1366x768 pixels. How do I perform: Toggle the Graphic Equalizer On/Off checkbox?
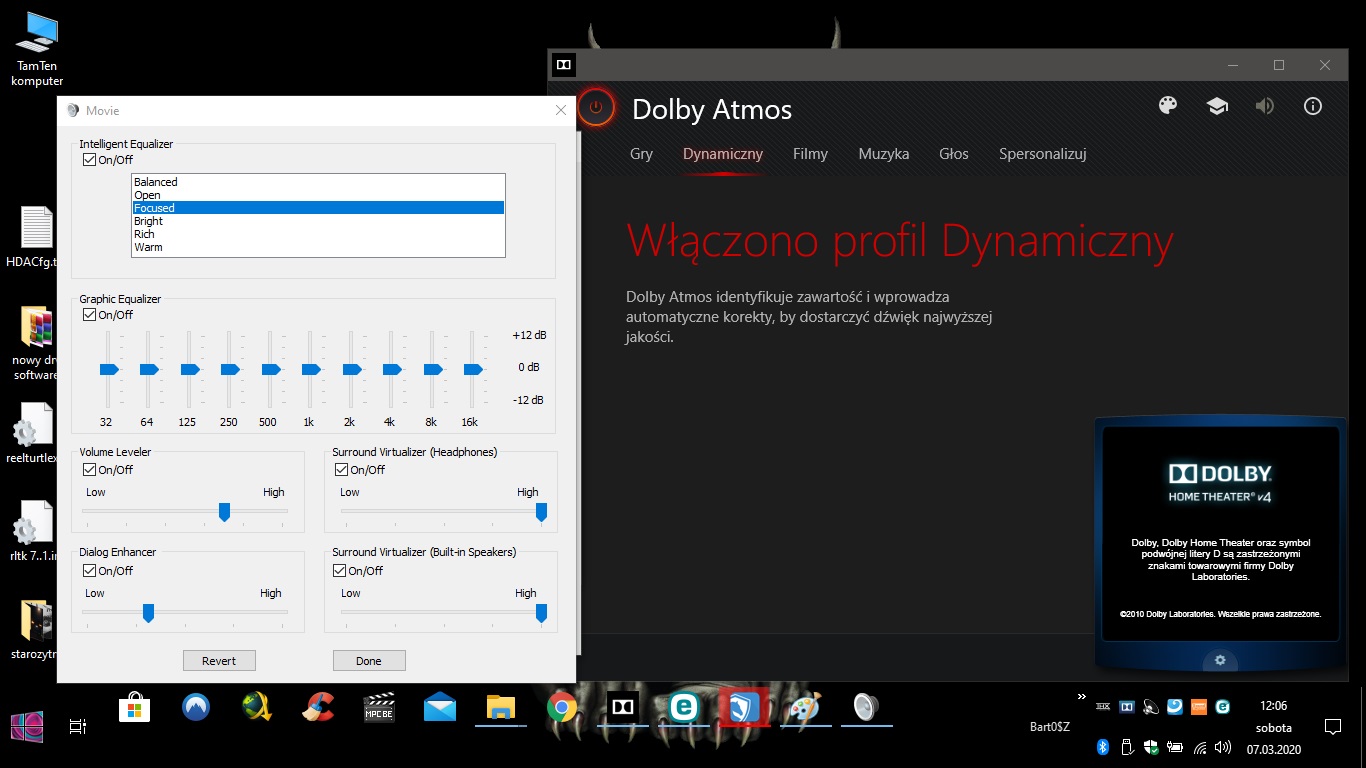[90, 315]
